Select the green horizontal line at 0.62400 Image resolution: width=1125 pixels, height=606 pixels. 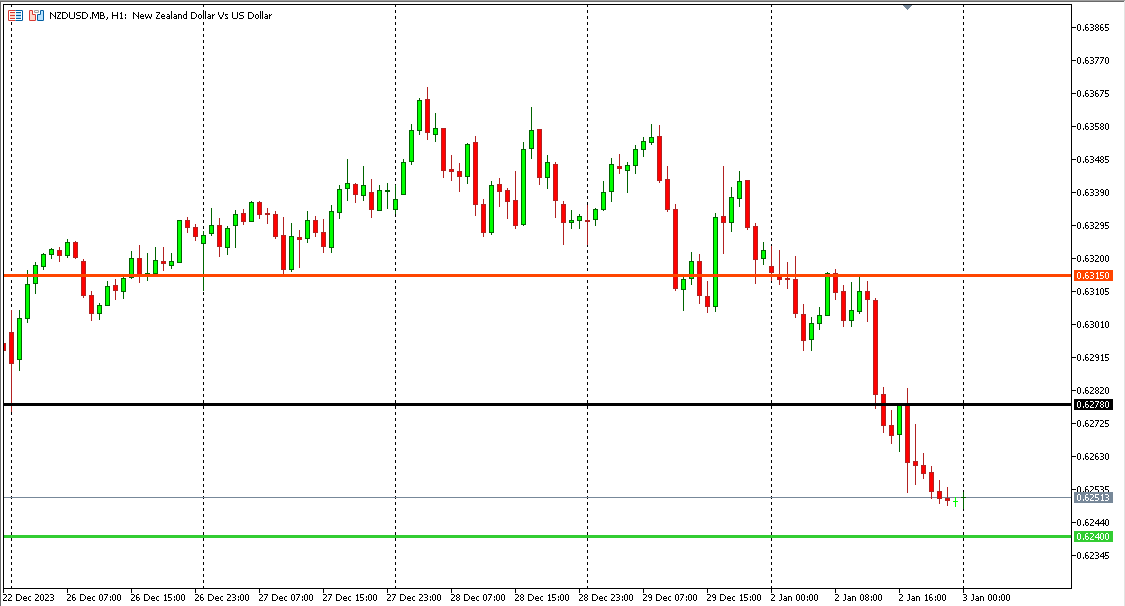click(x=500, y=537)
